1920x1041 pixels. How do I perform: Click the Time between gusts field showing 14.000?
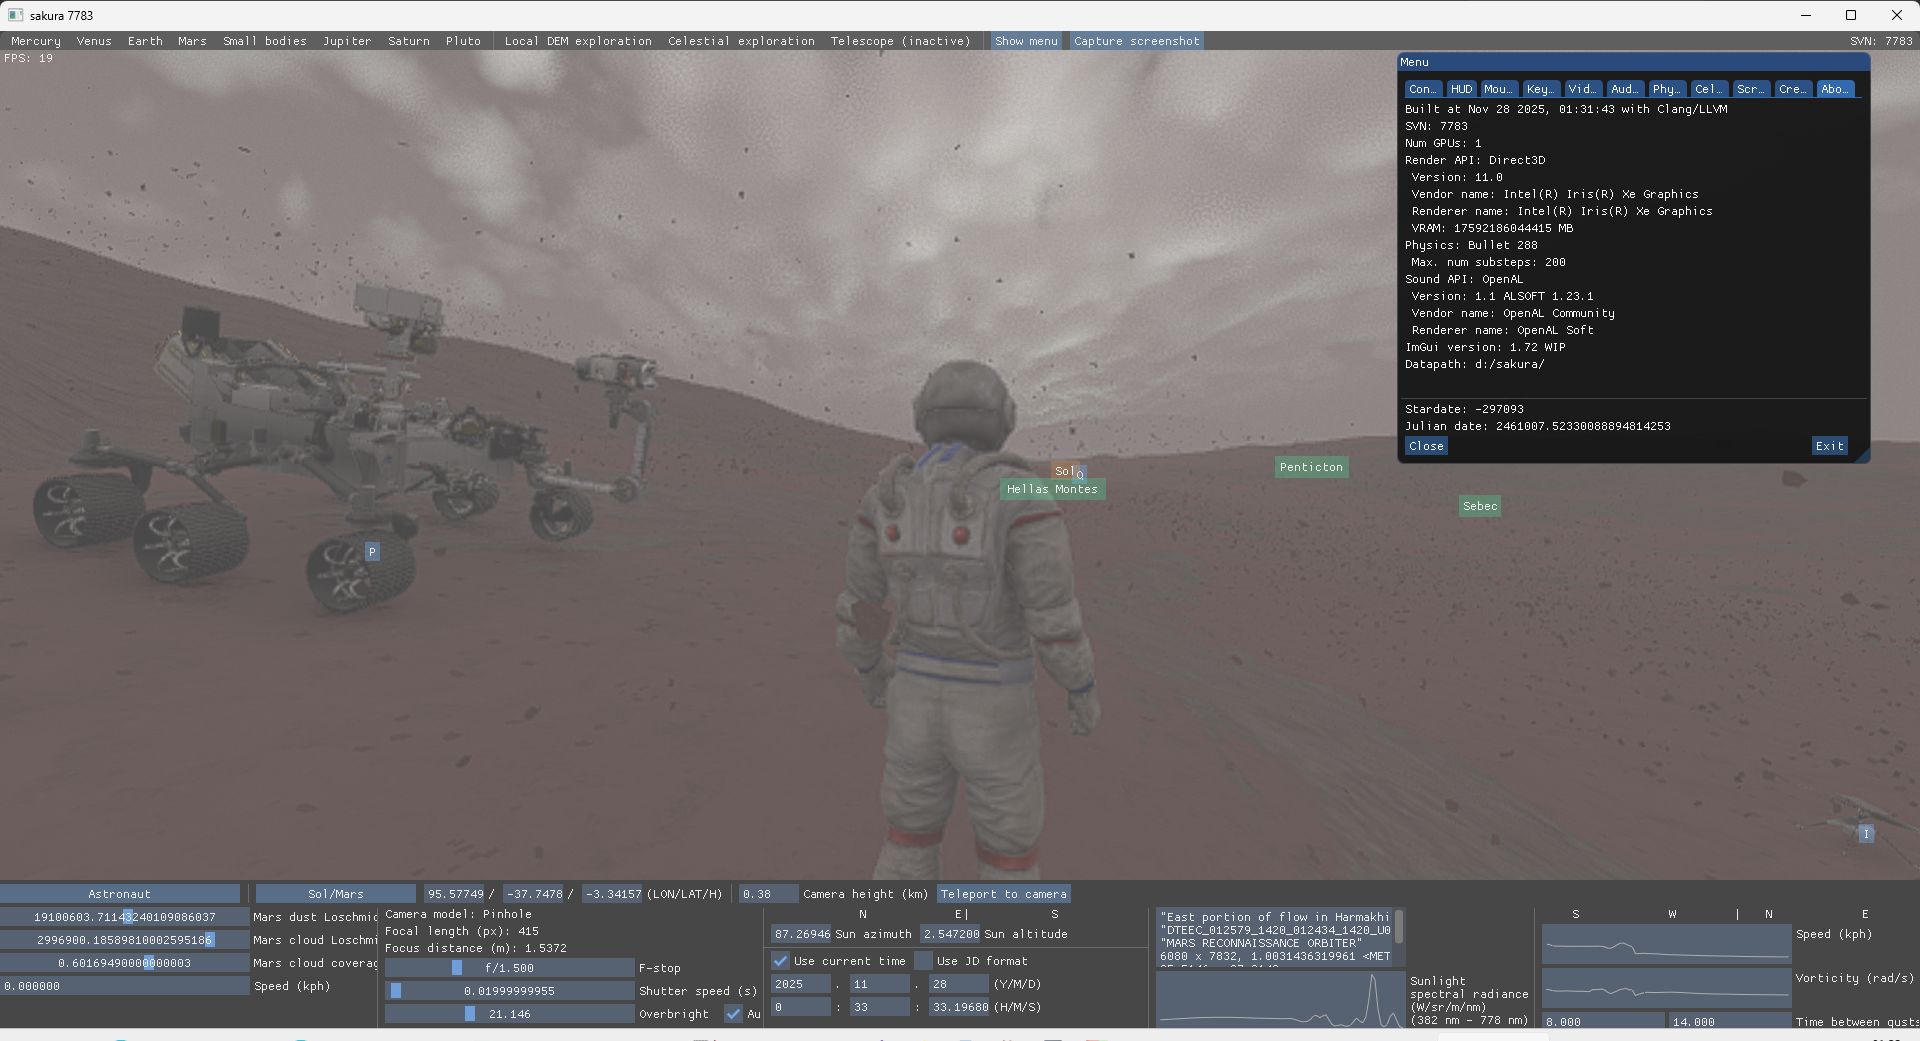tap(1729, 1022)
